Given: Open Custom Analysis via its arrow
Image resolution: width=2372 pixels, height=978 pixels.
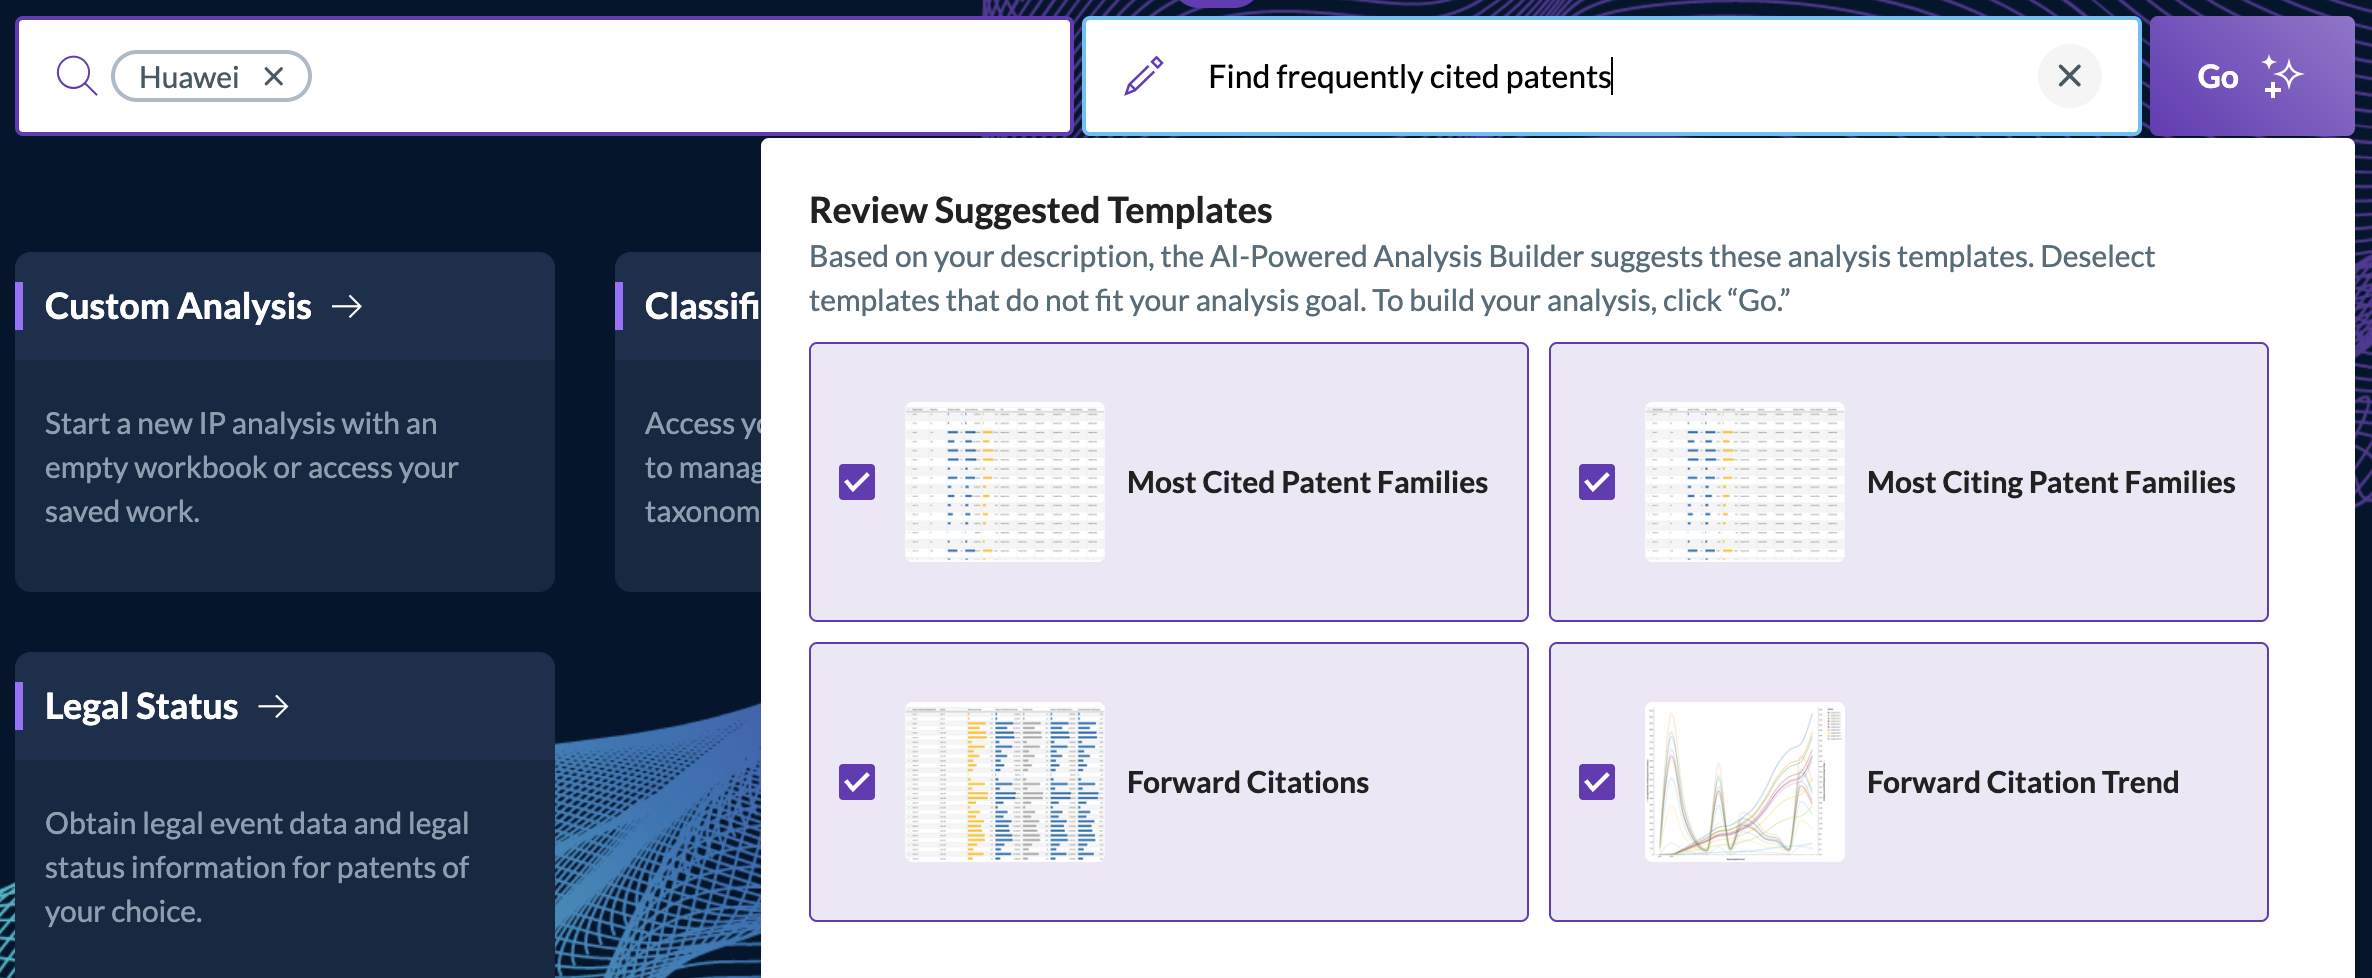Looking at the screenshot, I should [x=347, y=306].
